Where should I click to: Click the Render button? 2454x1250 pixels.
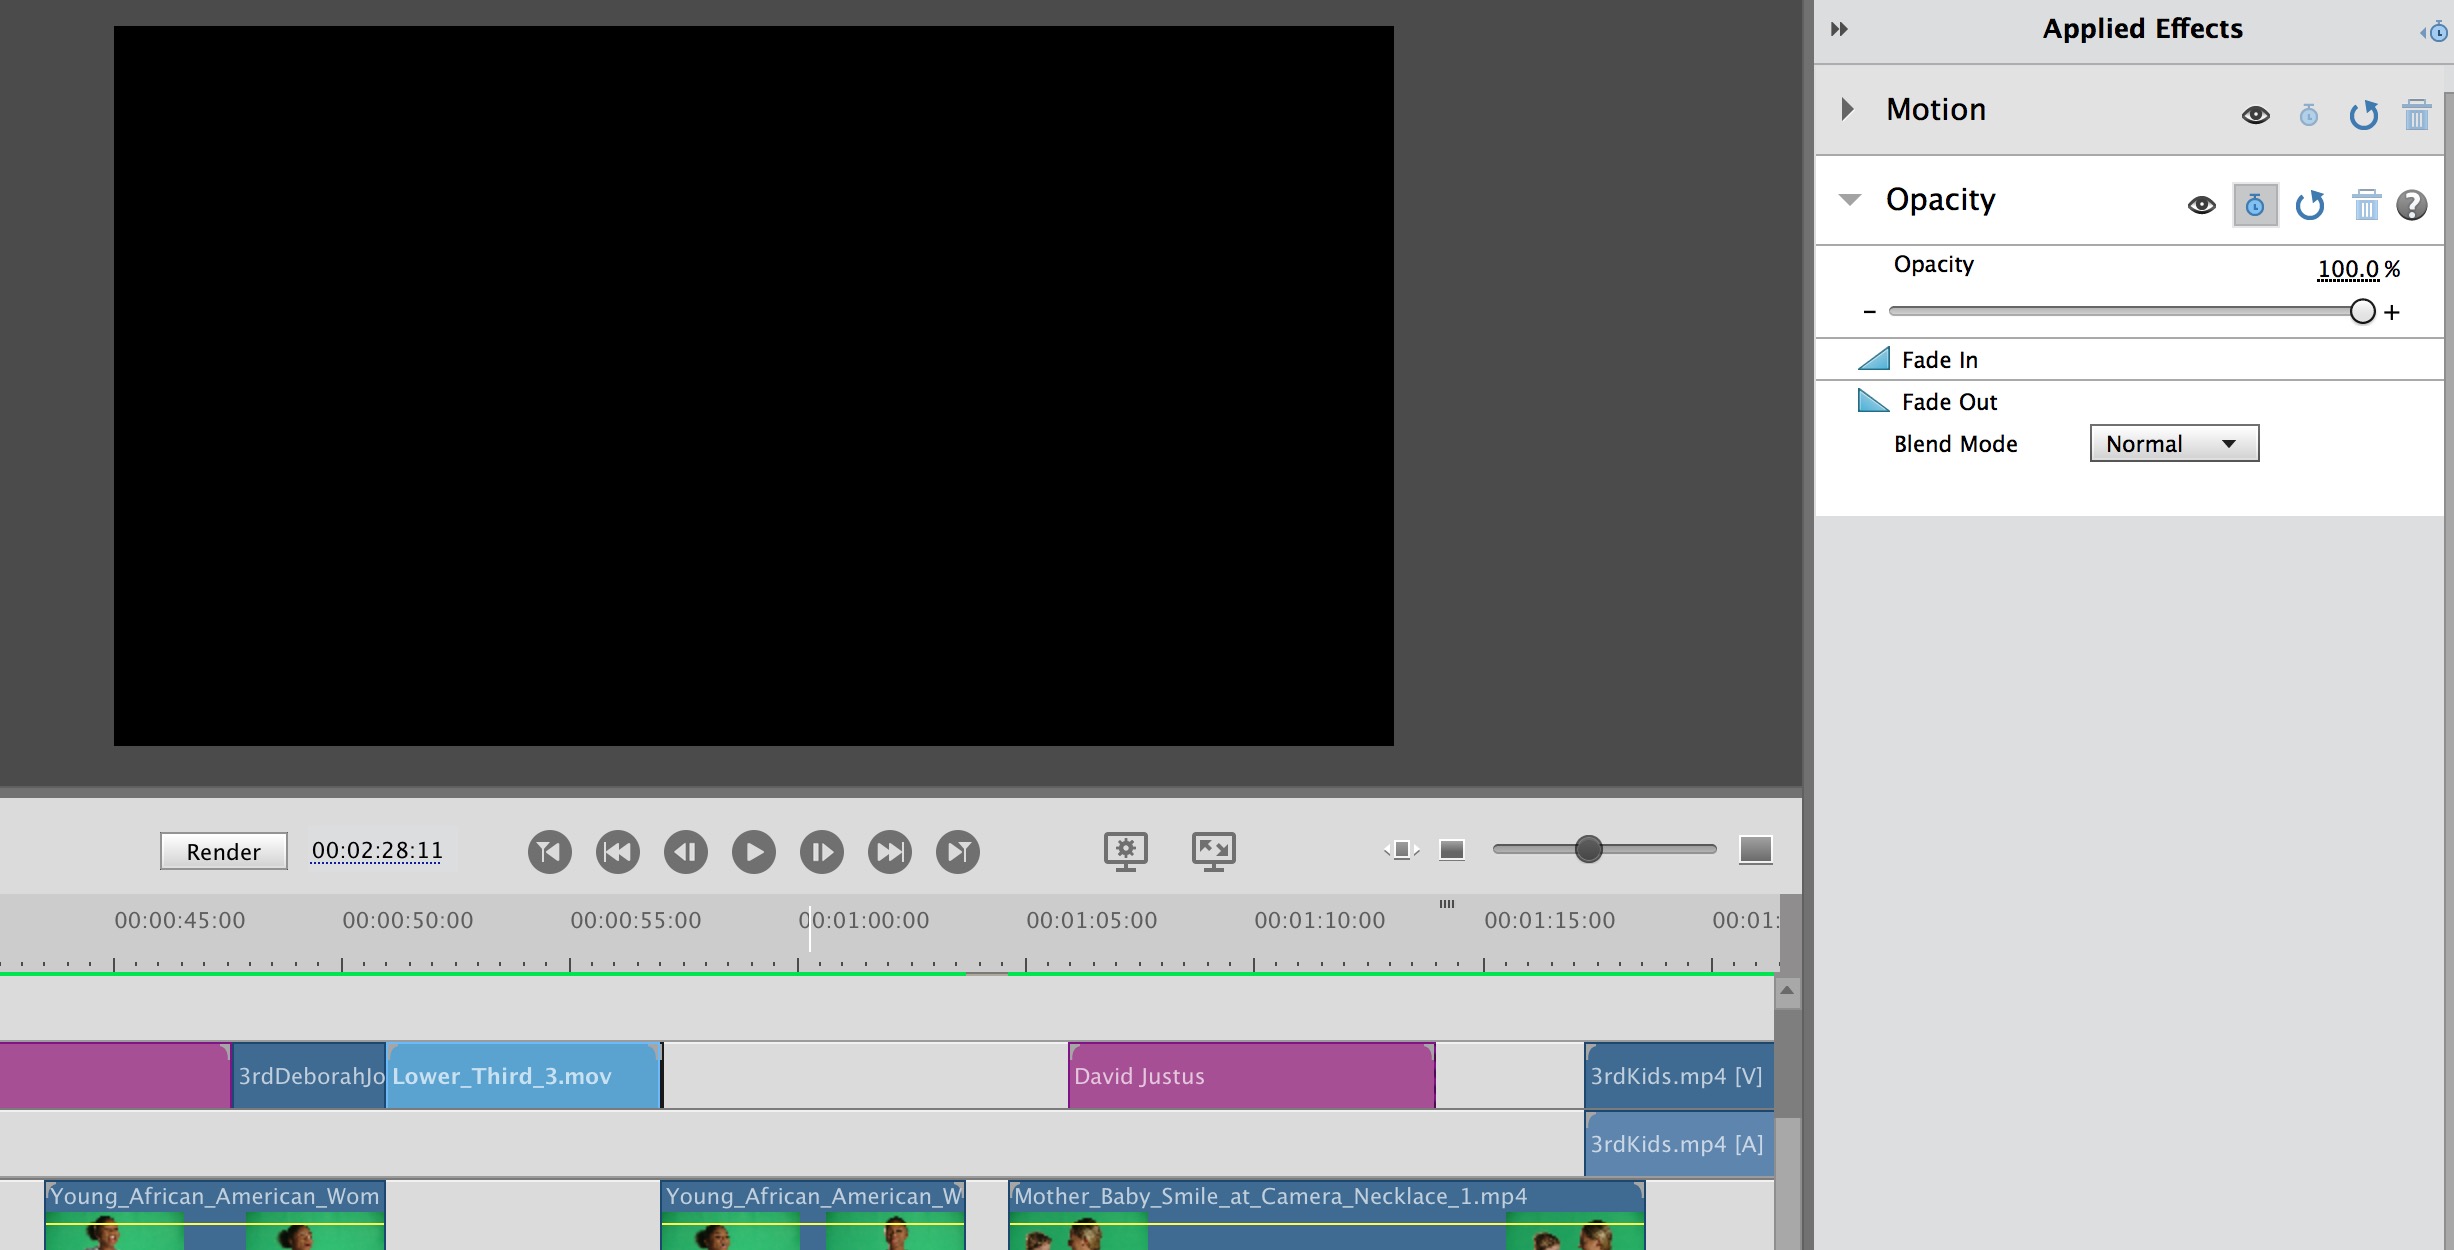click(x=223, y=850)
